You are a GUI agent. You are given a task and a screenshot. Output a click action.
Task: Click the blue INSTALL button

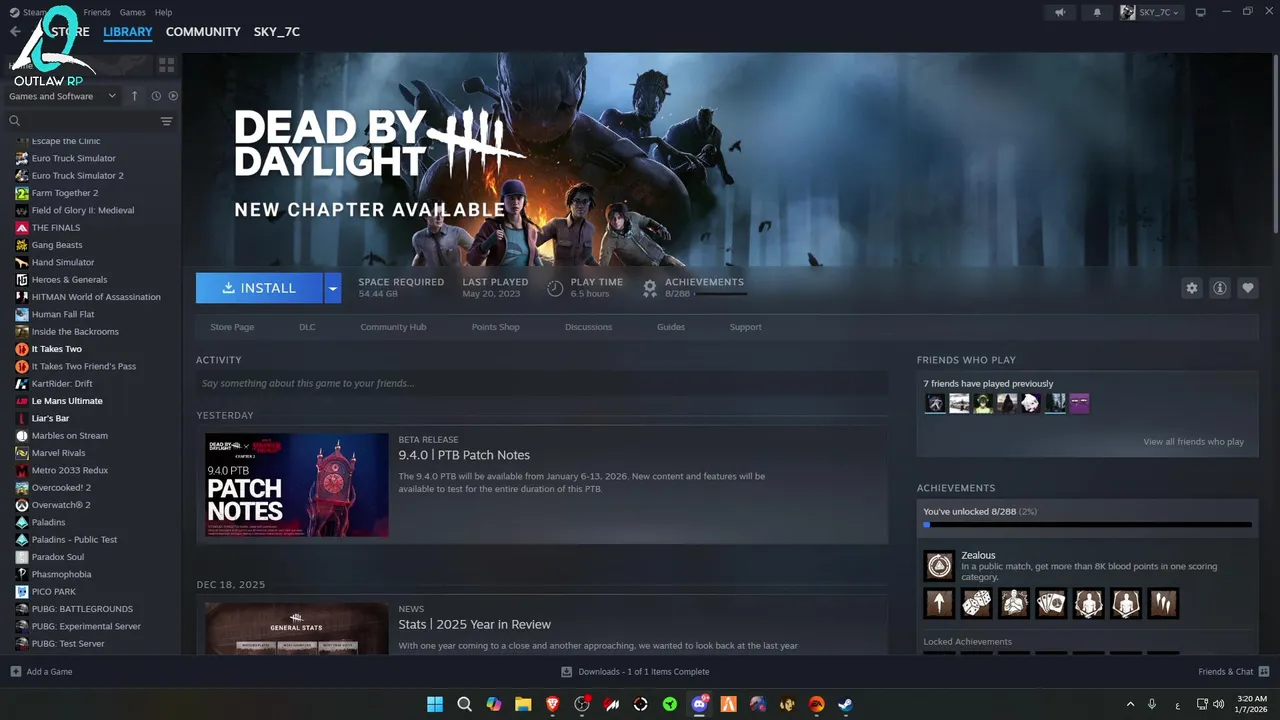[259, 288]
